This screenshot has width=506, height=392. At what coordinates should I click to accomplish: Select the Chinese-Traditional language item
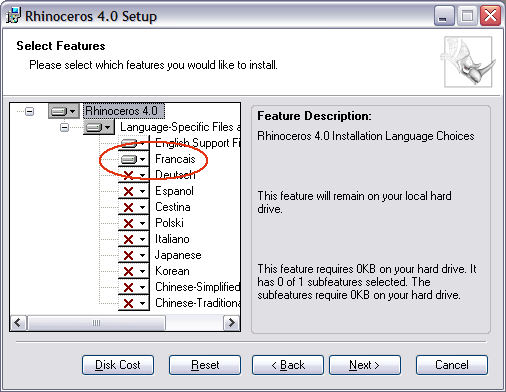click(198, 303)
